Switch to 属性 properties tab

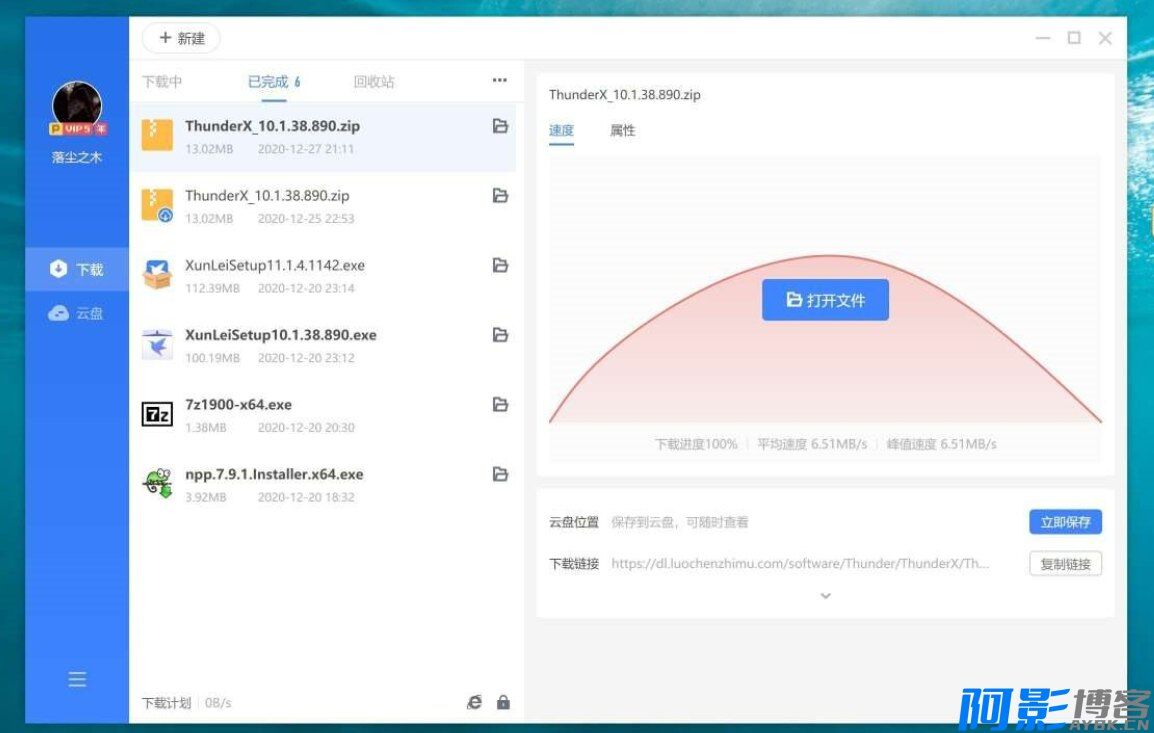(x=622, y=131)
